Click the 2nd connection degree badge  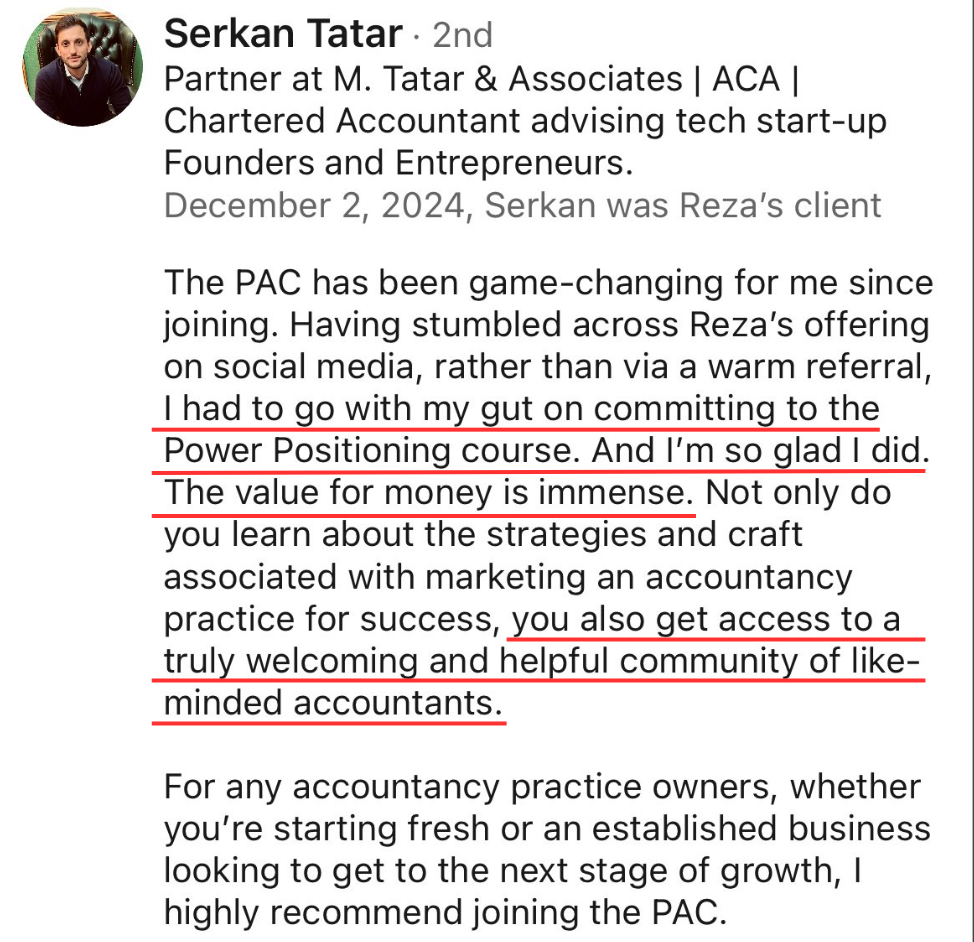(462, 36)
